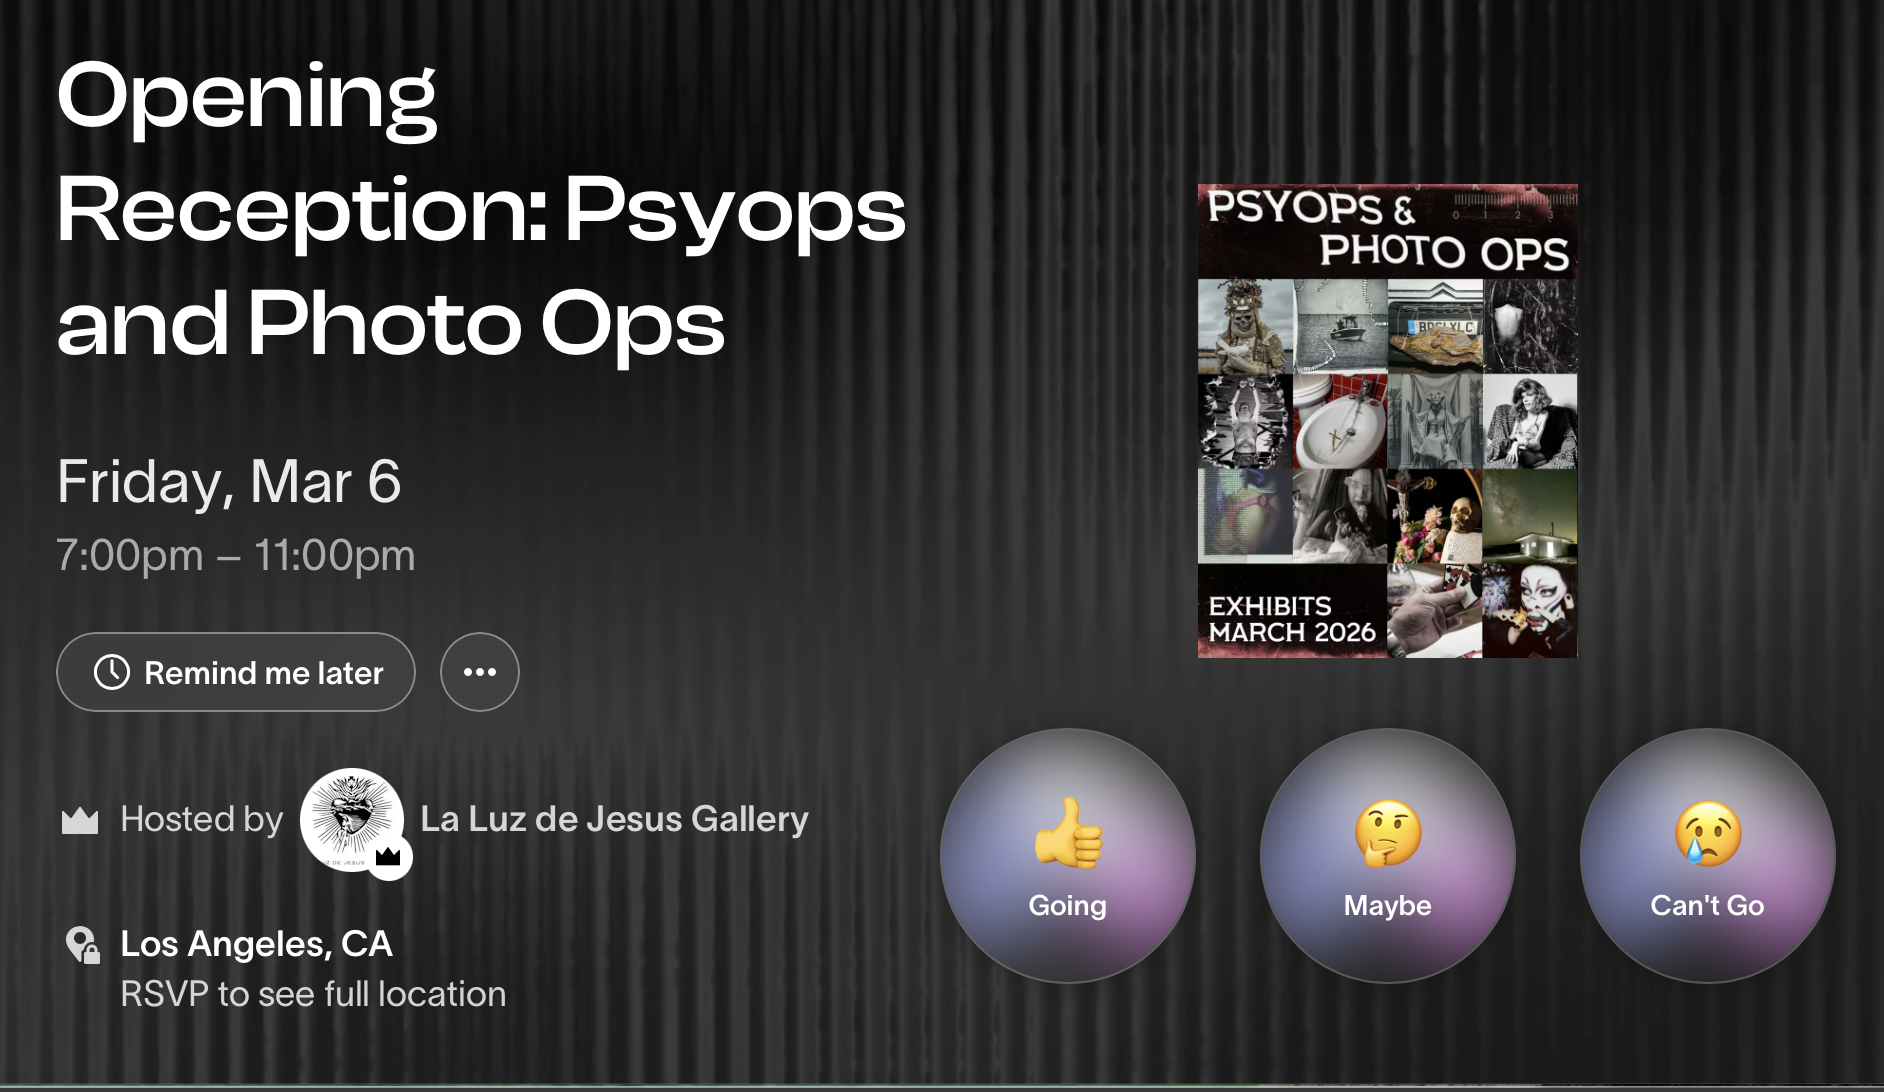
Task: Click the crown badge on the host avatar
Action: (389, 857)
